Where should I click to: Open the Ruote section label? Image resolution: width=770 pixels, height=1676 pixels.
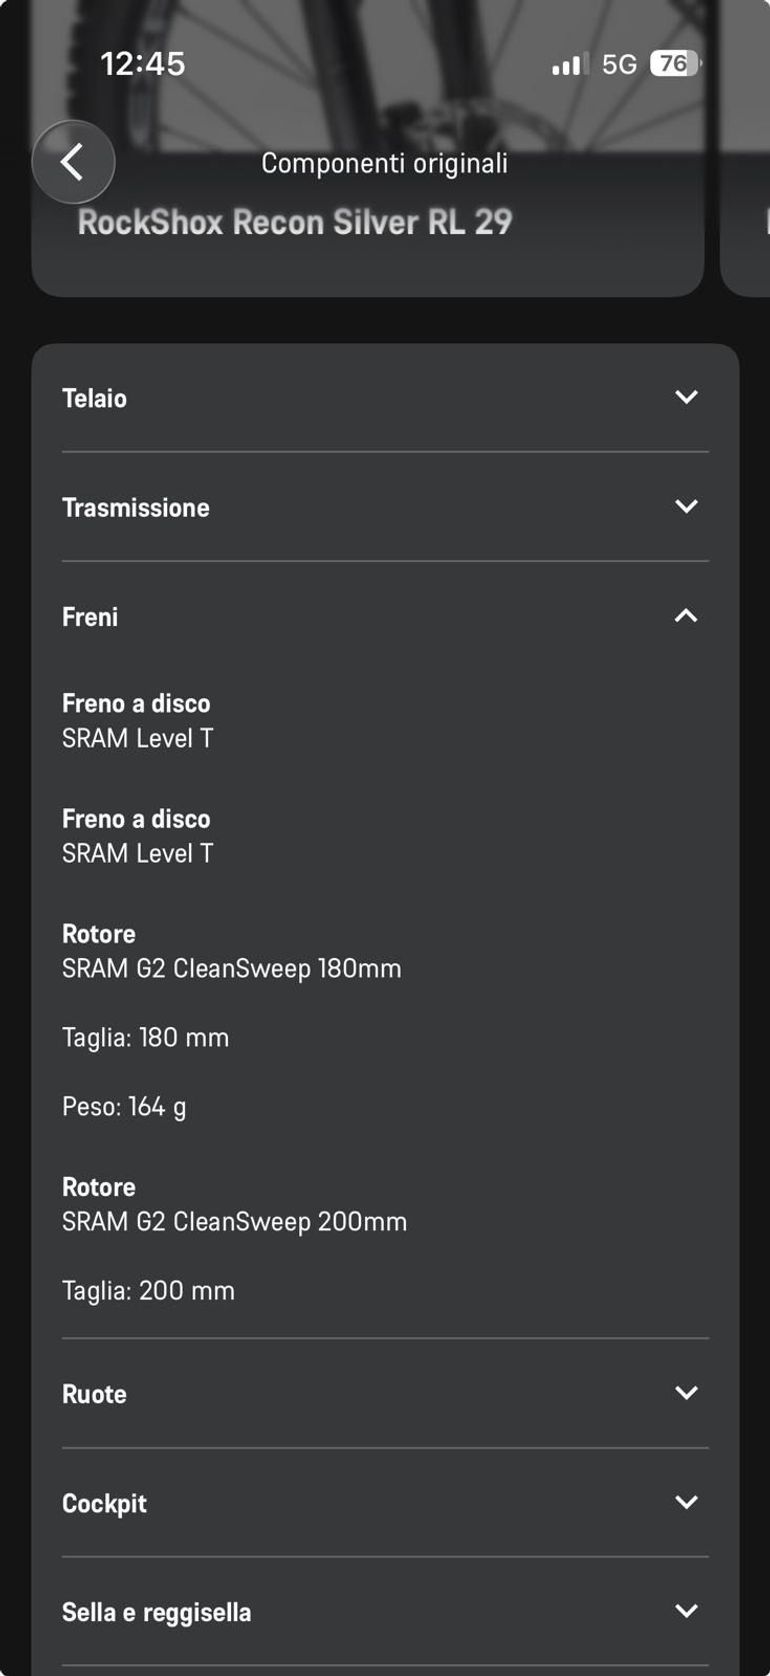pos(94,1394)
